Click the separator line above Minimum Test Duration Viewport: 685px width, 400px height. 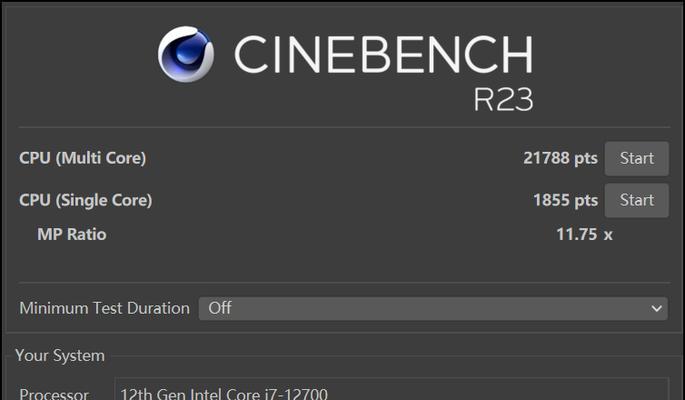pyautogui.click(x=344, y=283)
